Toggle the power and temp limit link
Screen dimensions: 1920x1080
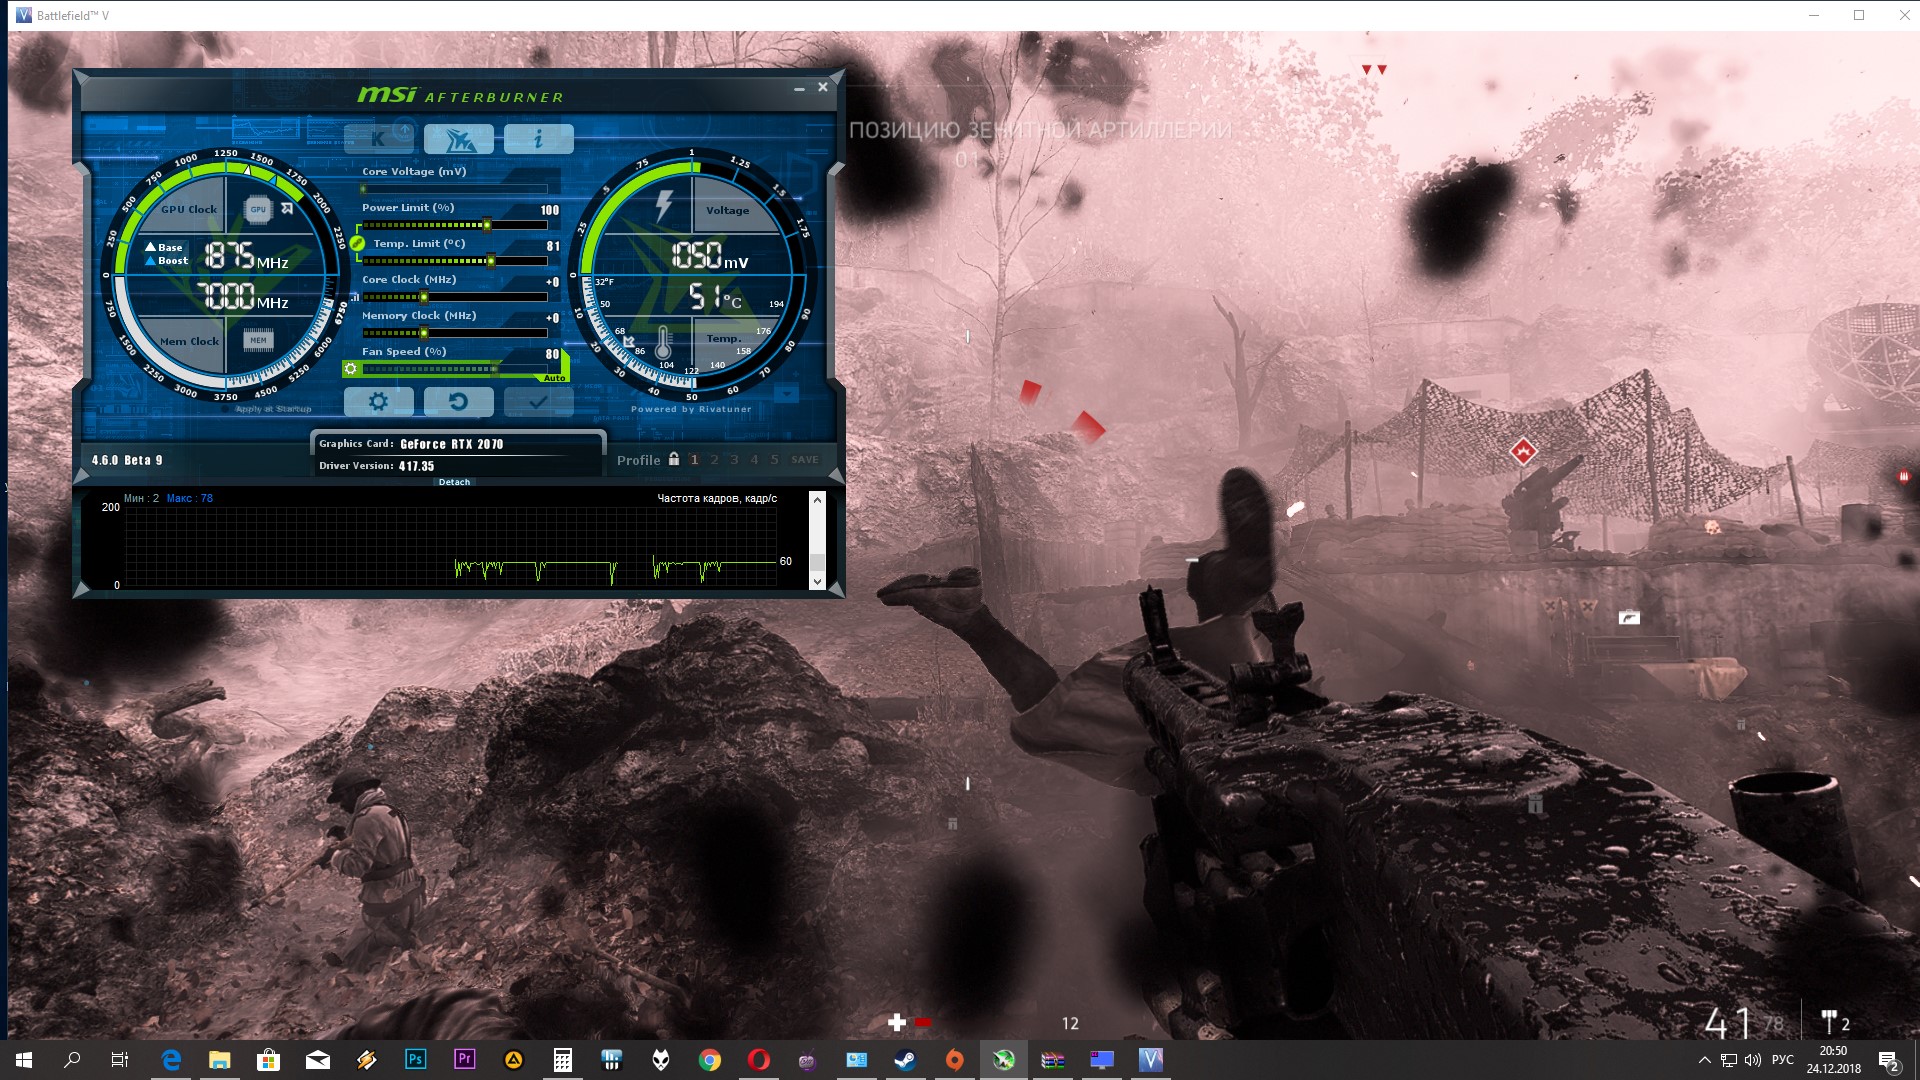point(357,243)
